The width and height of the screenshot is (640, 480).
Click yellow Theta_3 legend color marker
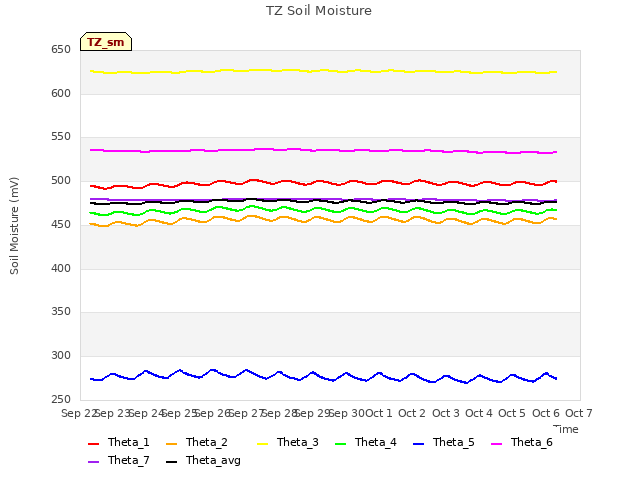262,444
